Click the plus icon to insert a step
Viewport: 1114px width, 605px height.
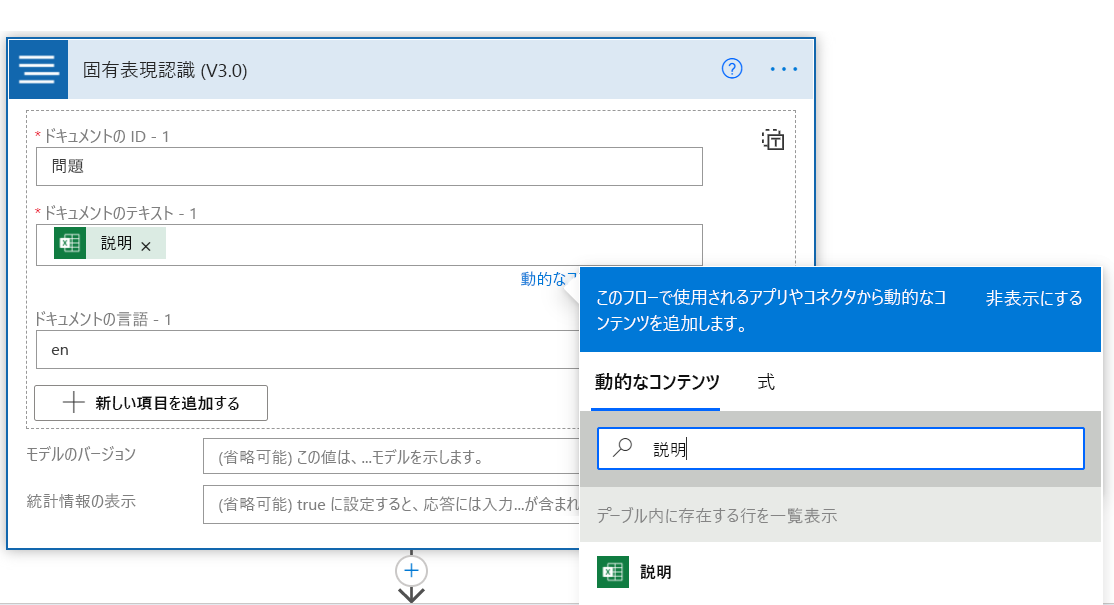(x=411, y=570)
